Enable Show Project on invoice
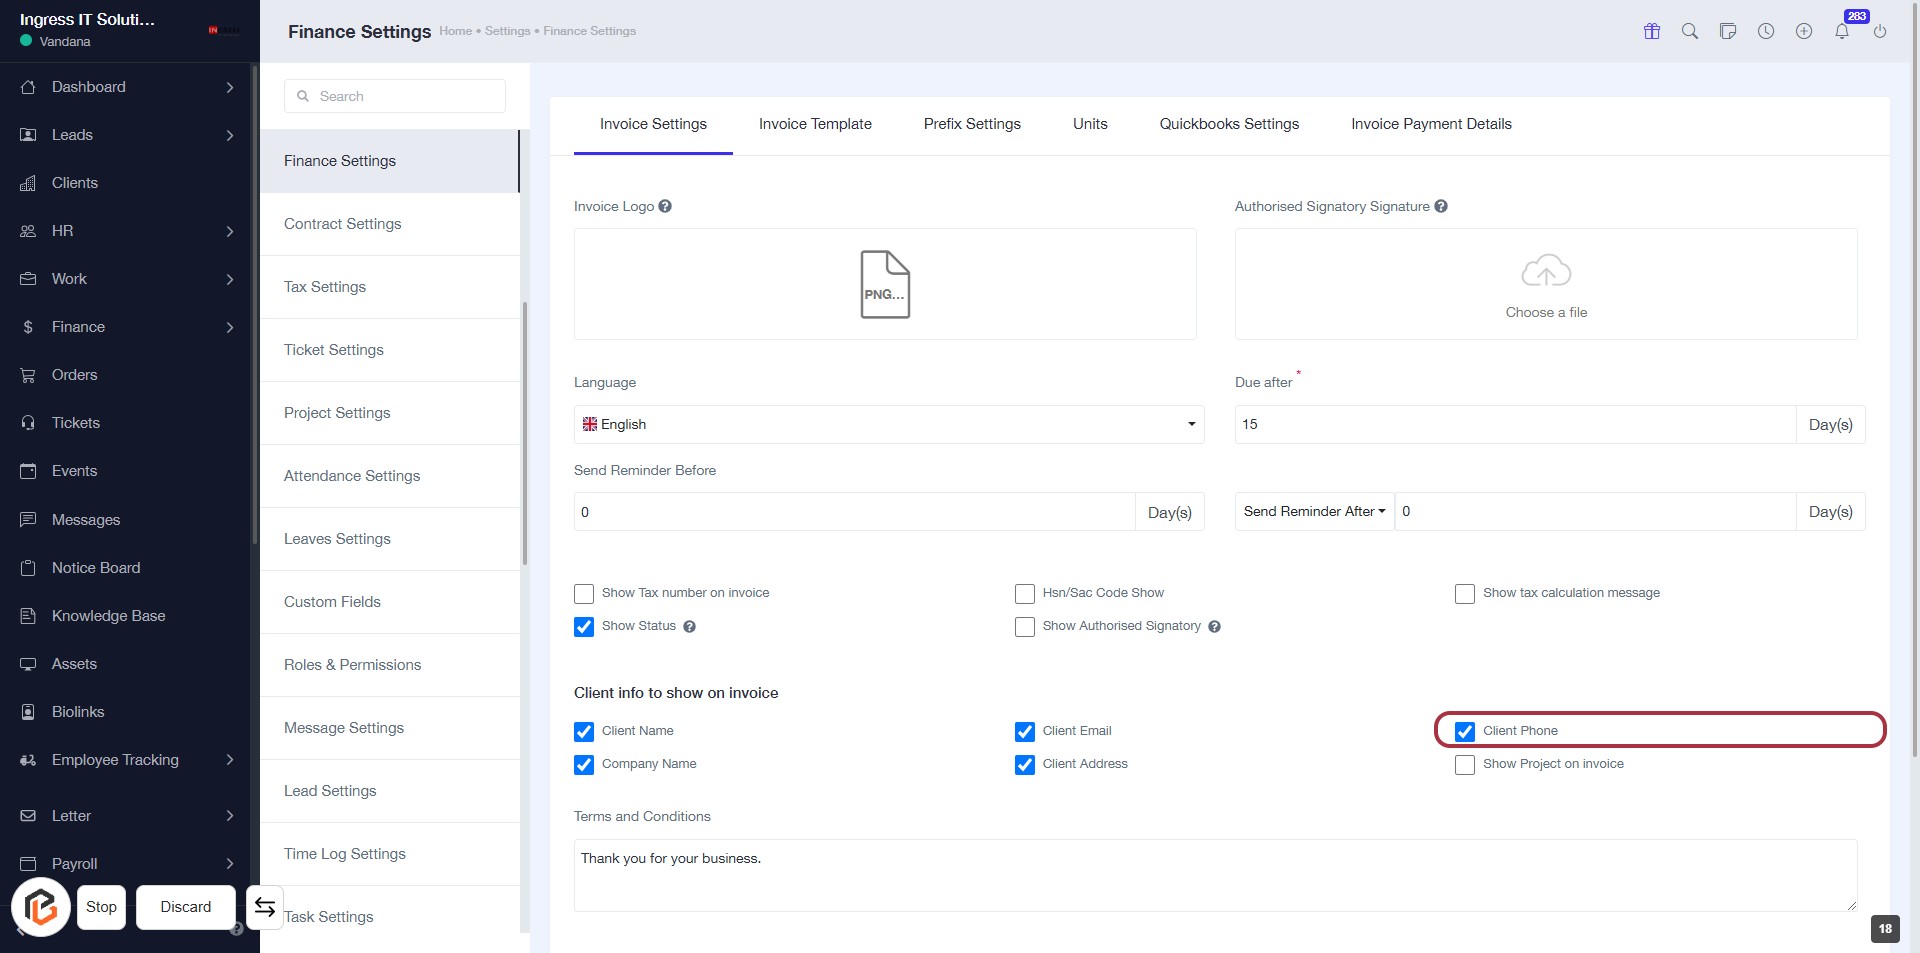Screen dimensions: 1920x953 [1465, 765]
